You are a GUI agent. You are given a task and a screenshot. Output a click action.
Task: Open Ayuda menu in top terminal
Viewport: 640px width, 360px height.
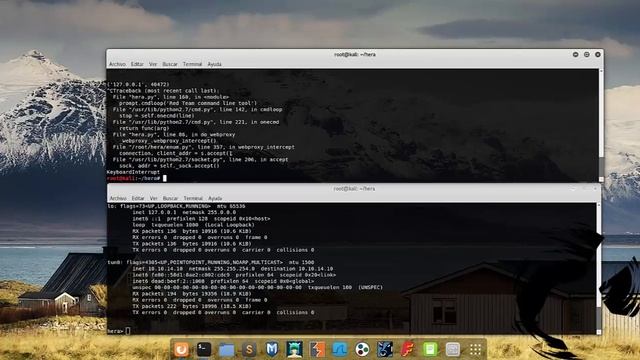pos(214,64)
